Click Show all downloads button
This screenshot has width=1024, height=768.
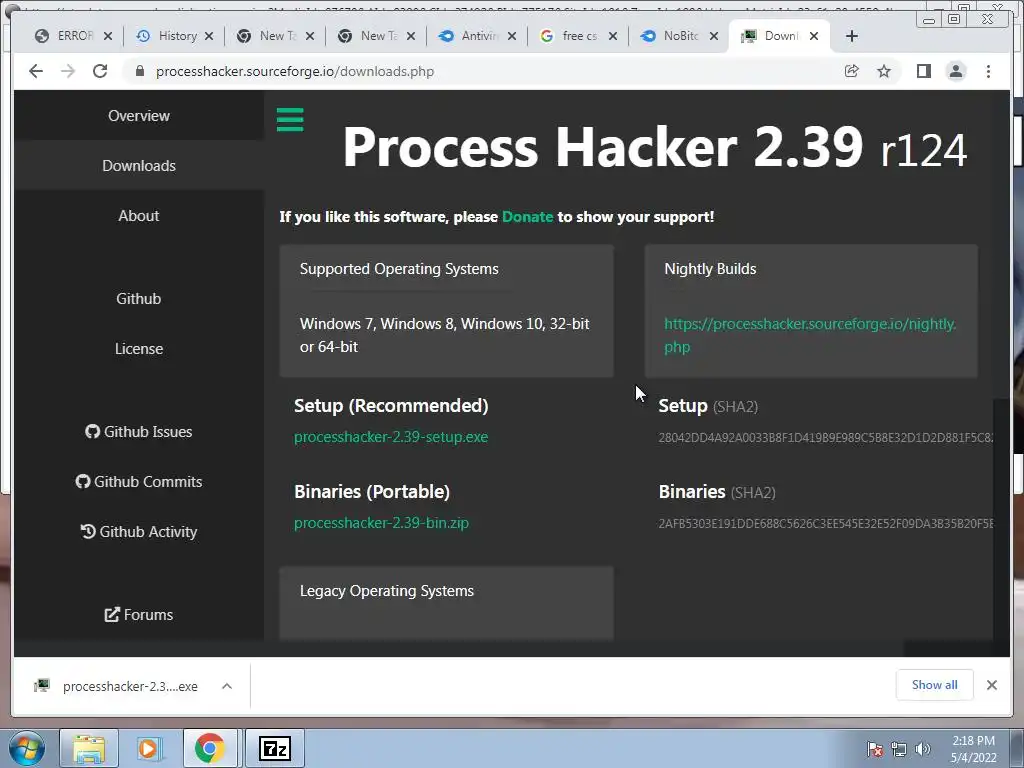click(x=935, y=684)
